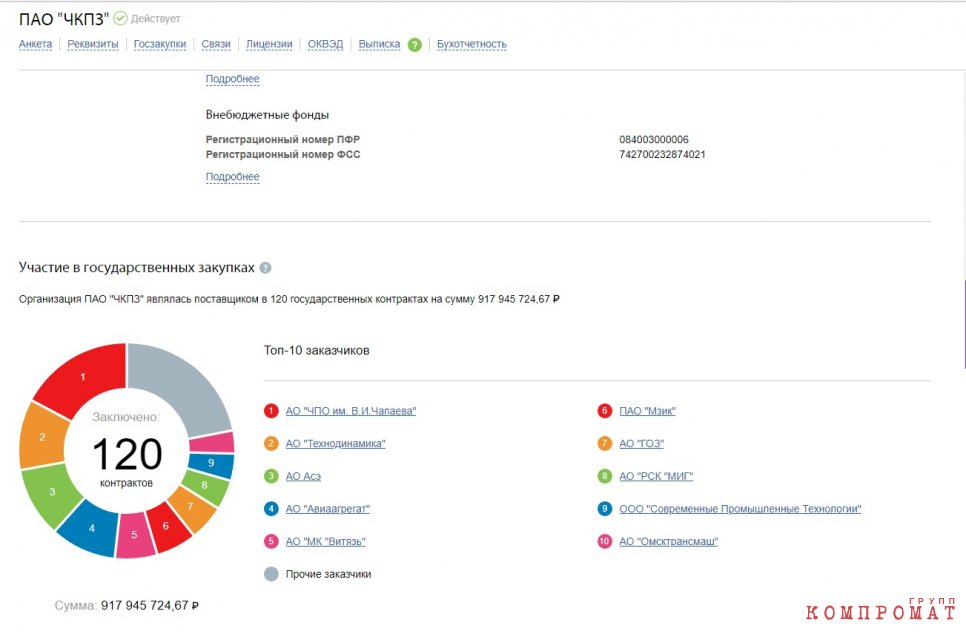Click PFR registration number 084003000006
This screenshot has height=640, width=966.
(x=654, y=140)
